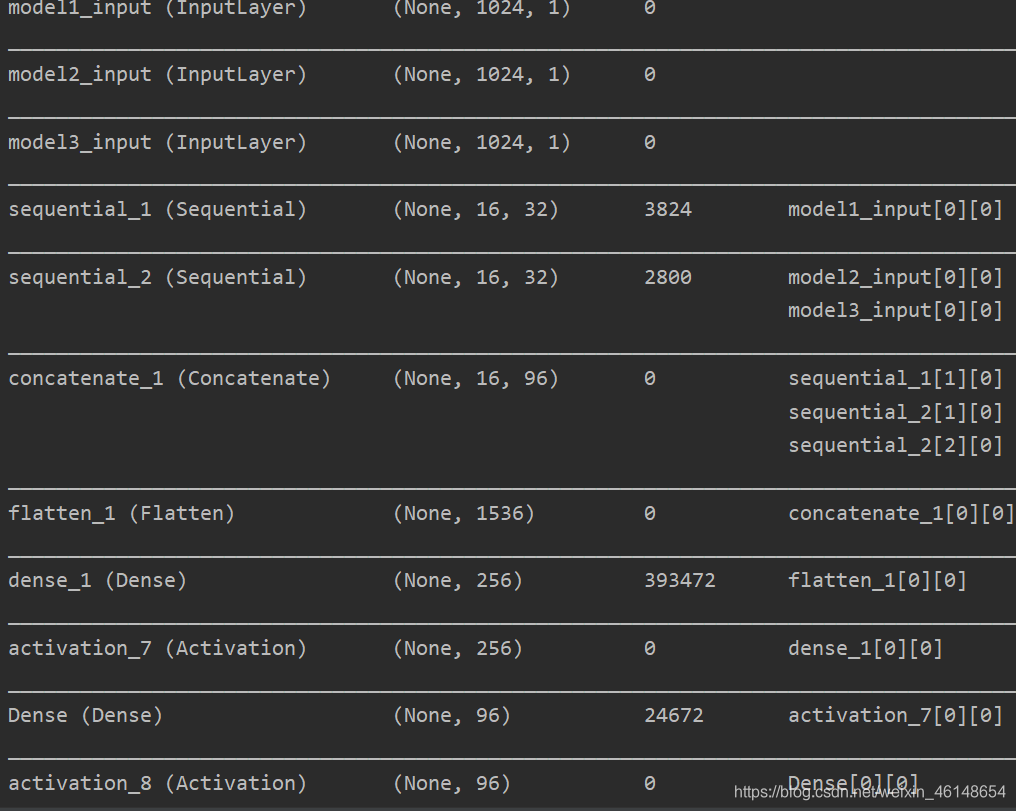Click output shape of model2_input row
1016x811 pixels.
pyautogui.click(x=481, y=74)
